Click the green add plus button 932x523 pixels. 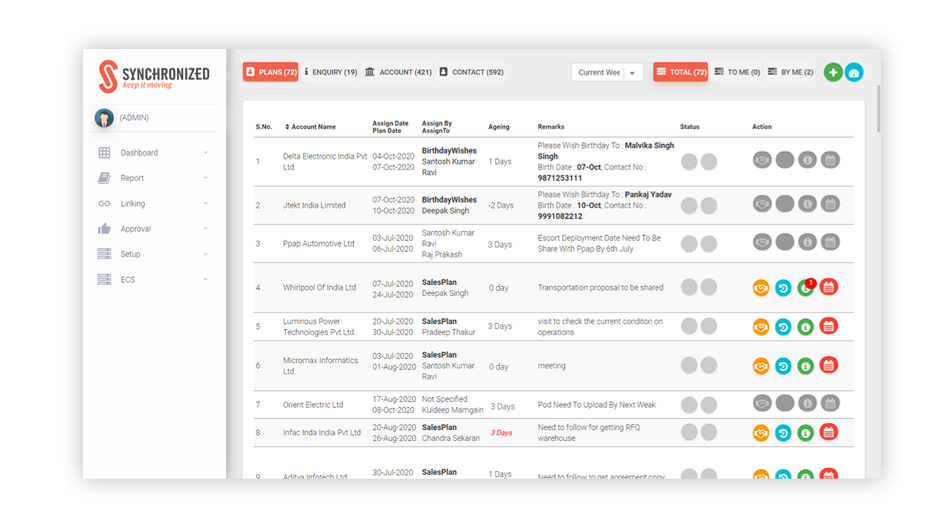[x=833, y=73]
